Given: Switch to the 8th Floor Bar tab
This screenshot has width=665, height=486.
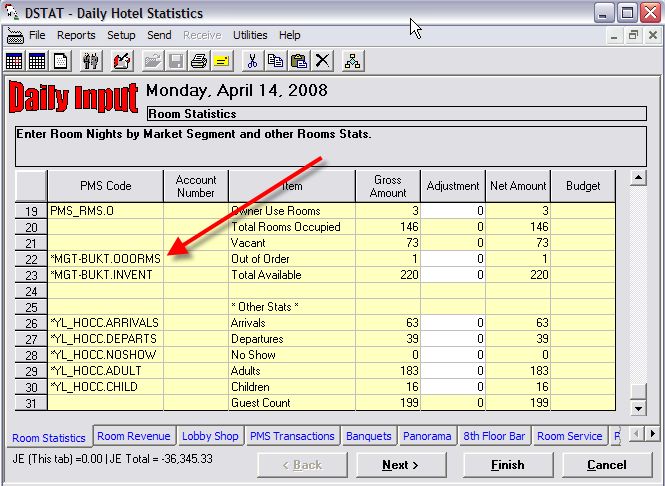Looking at the screenshot, I should coord(494,436).
